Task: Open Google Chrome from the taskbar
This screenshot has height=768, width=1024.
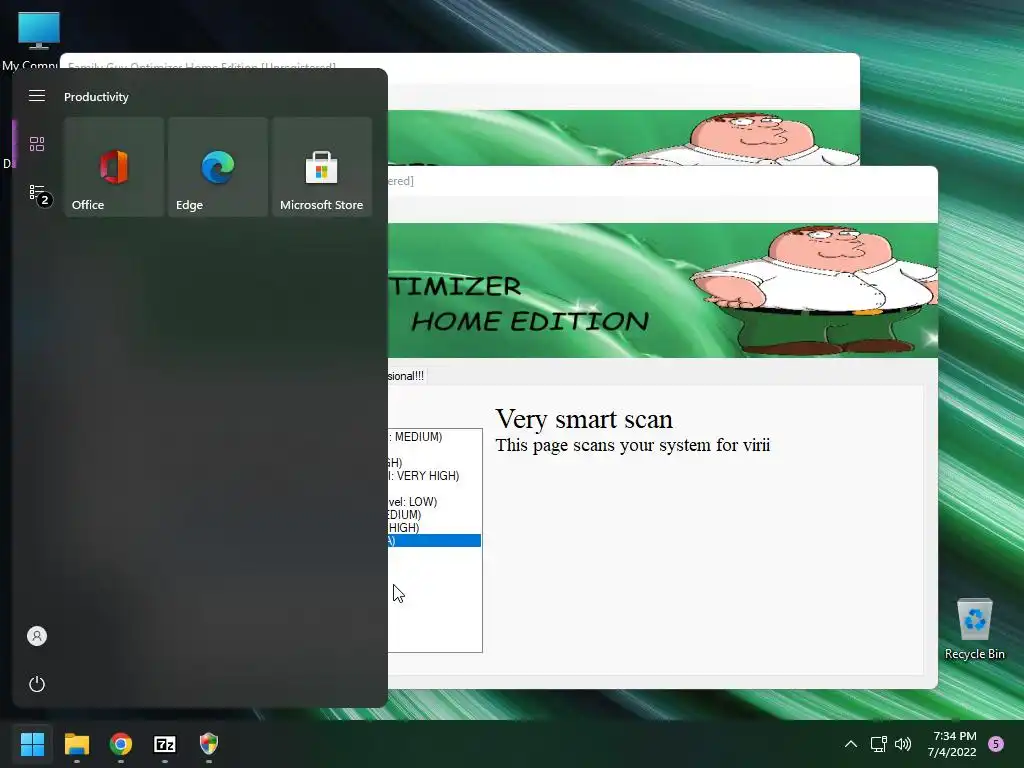Action: (x=121, y=744)
